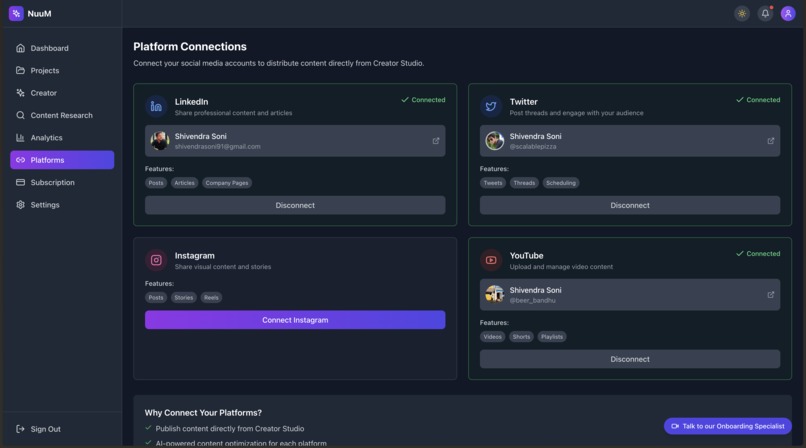Click the Instagram platform icon
This screenshot has width=806, height=448.
coord(156,260)
